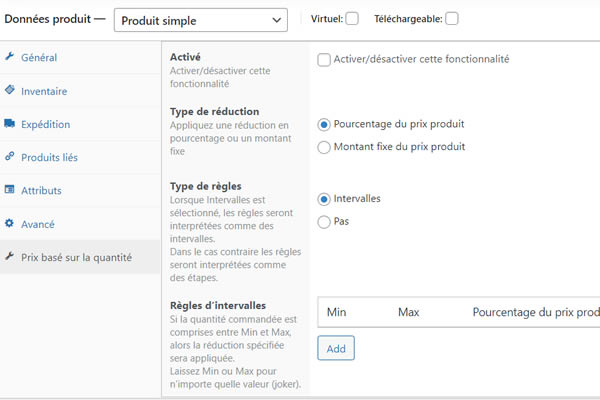Click the Produits liés link icon
Screen dimensions: 600x400
coord(10,157)
